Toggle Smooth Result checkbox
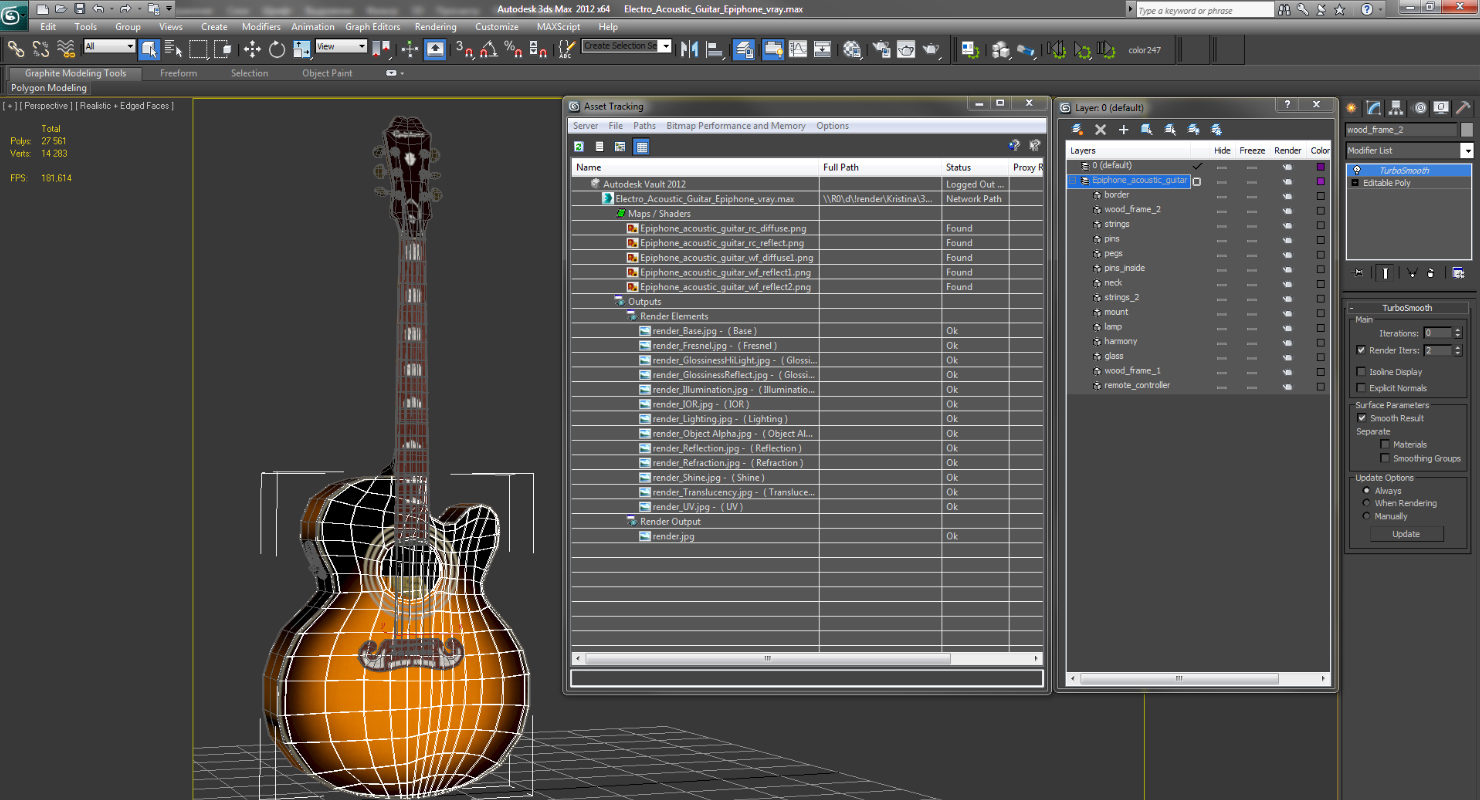Screen dimensions: 1480x800 point(1361,418)
